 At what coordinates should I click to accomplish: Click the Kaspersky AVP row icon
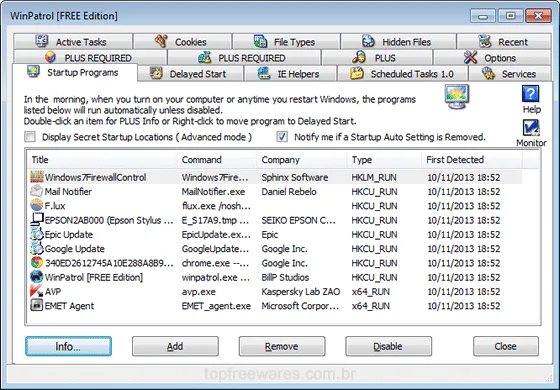coord(37,291)
